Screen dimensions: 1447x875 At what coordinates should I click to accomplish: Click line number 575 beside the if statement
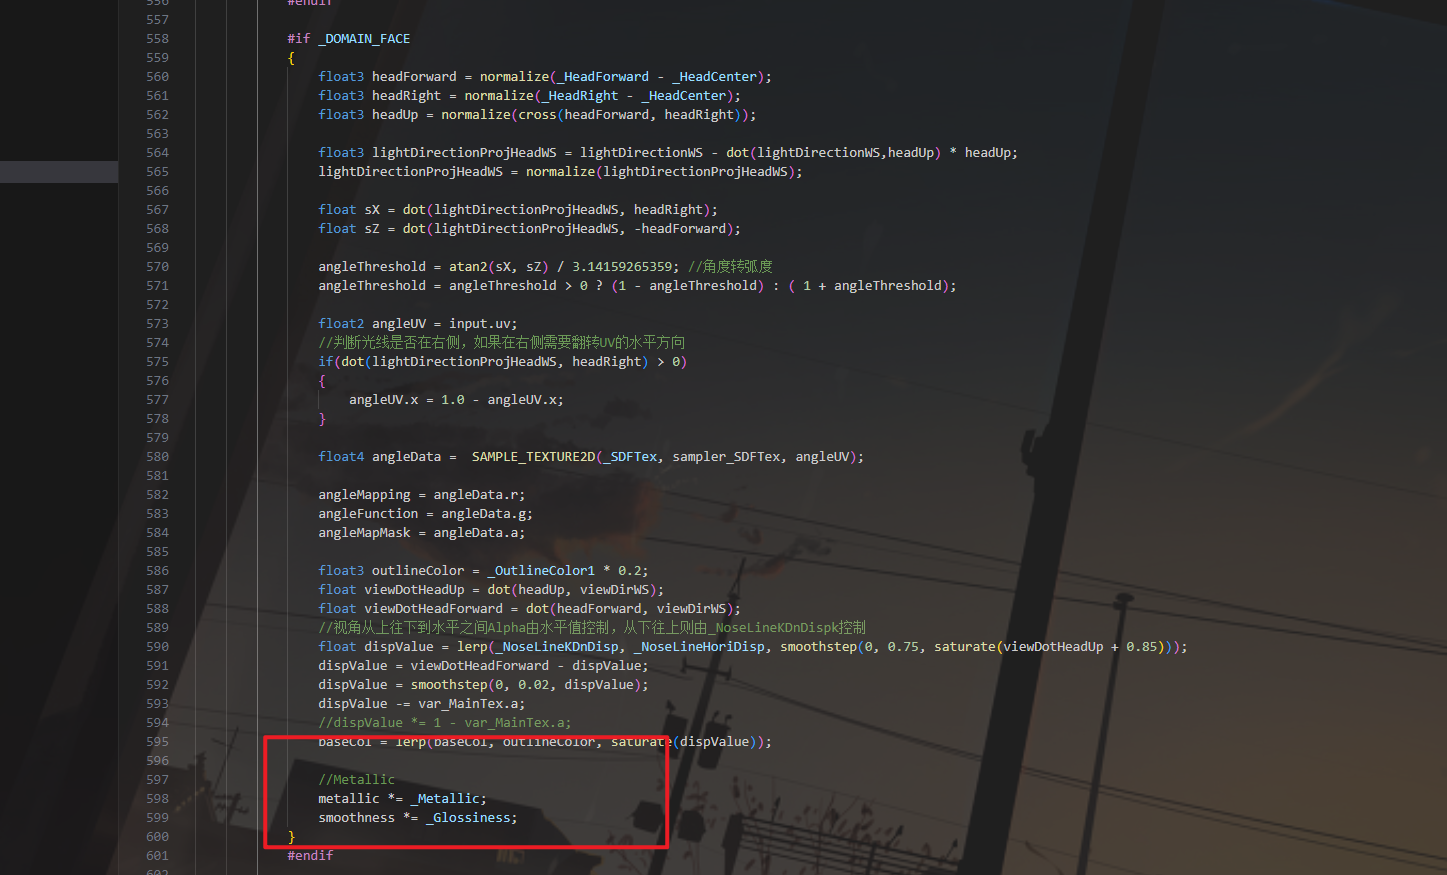click(157, 362)
